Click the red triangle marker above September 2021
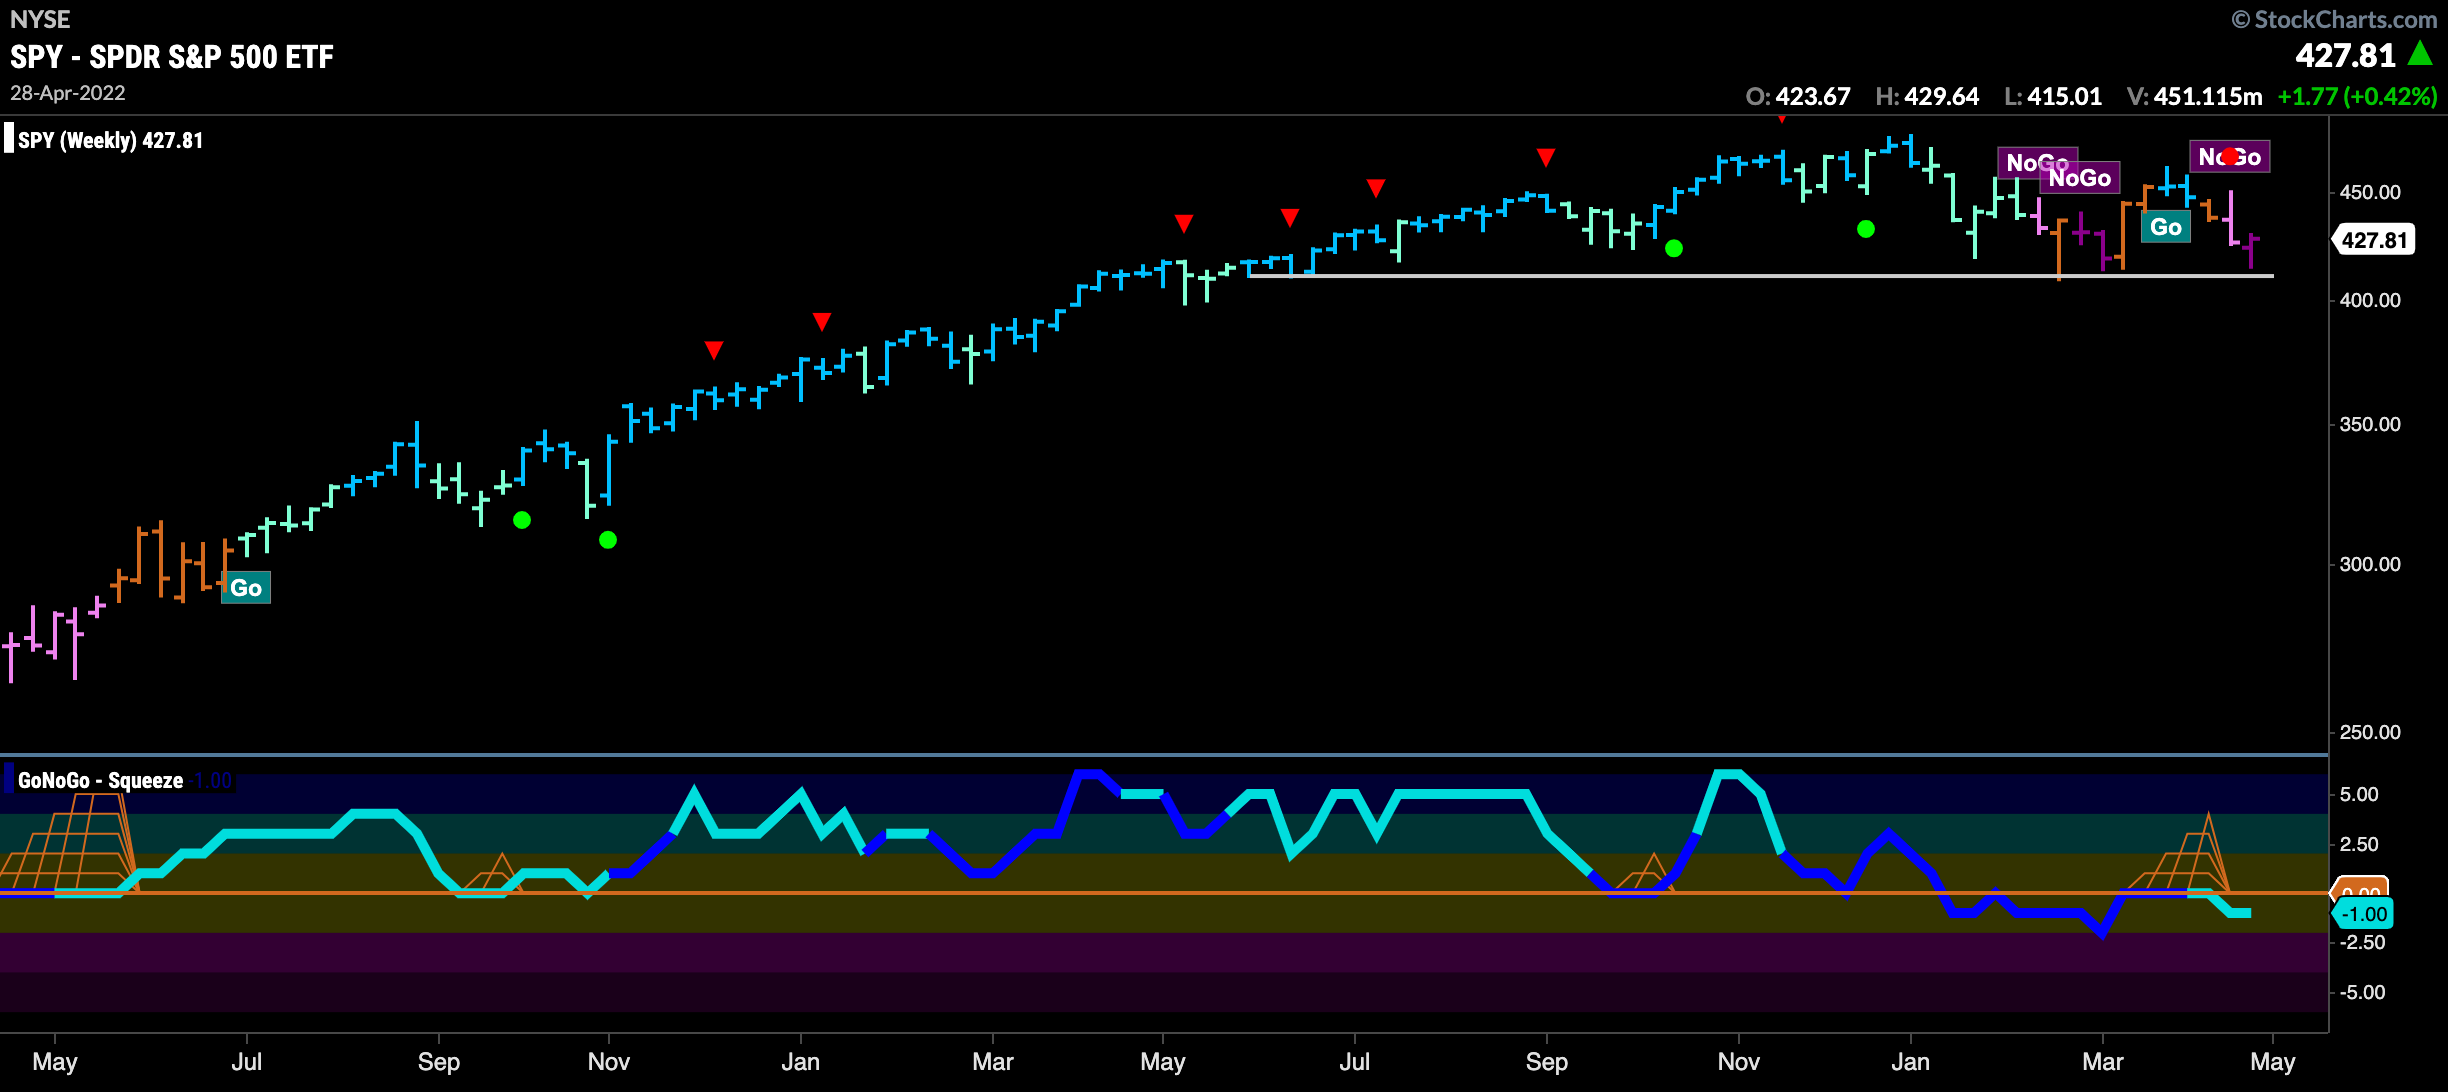 tap(1546, 157)
